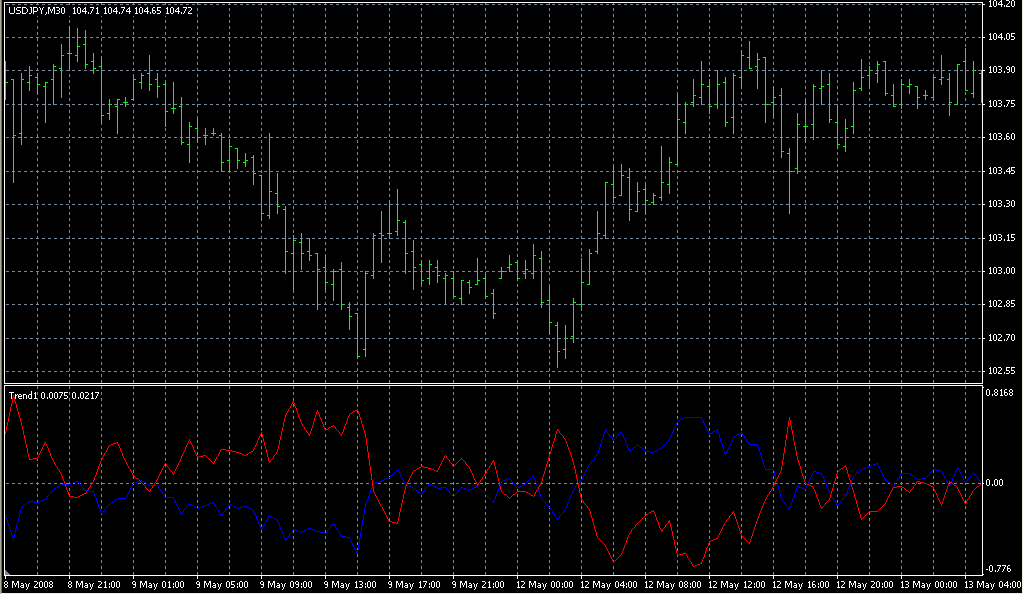The height and width of the screenshot is (594, 1024).
Task: Click the 9 May 13:00 time label
Action: 350,584
